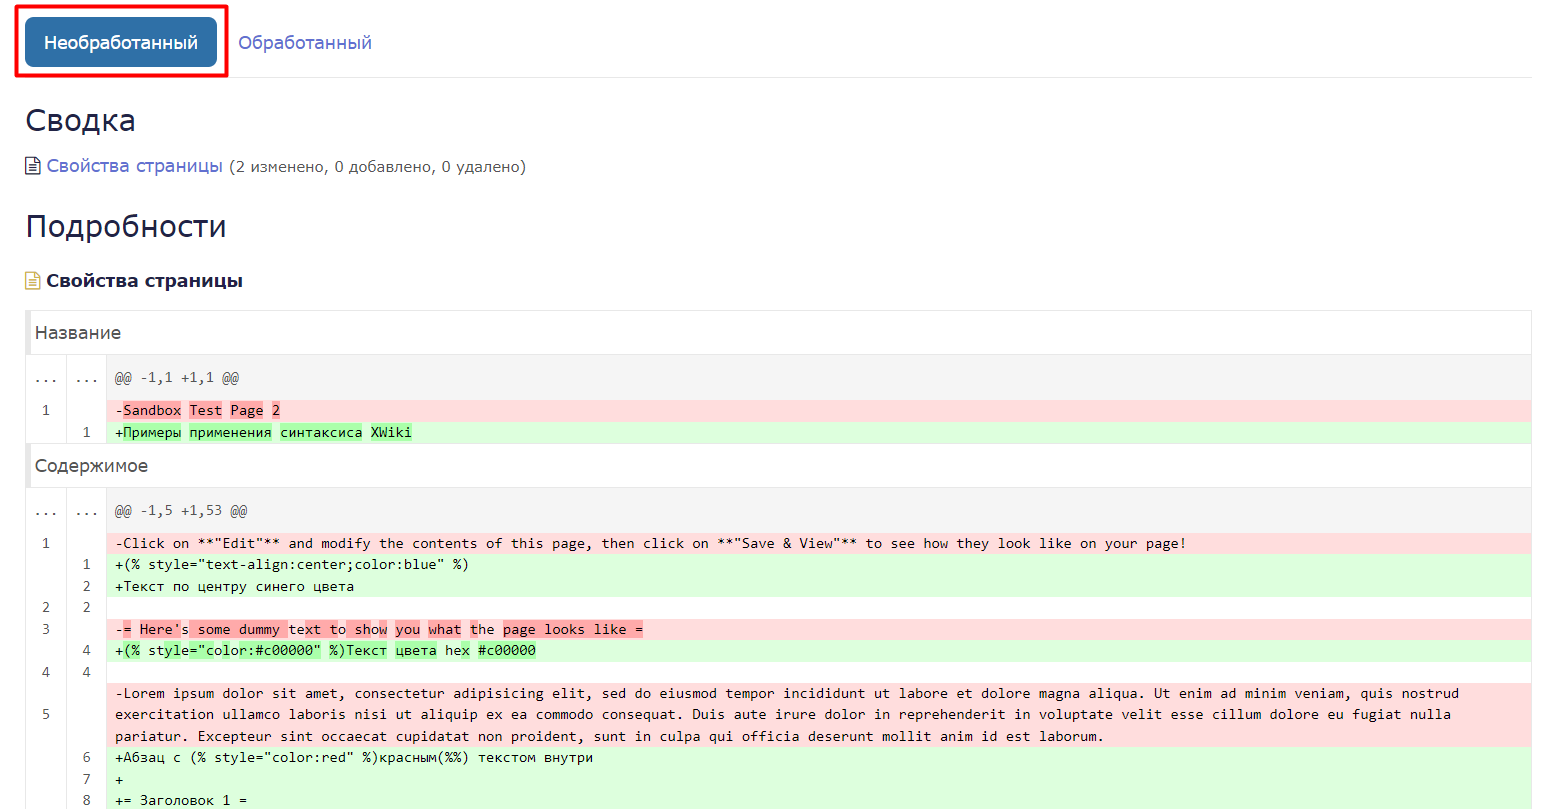
Task: Click added line with text-align:center;color:blue style
Action: (819, 564)
